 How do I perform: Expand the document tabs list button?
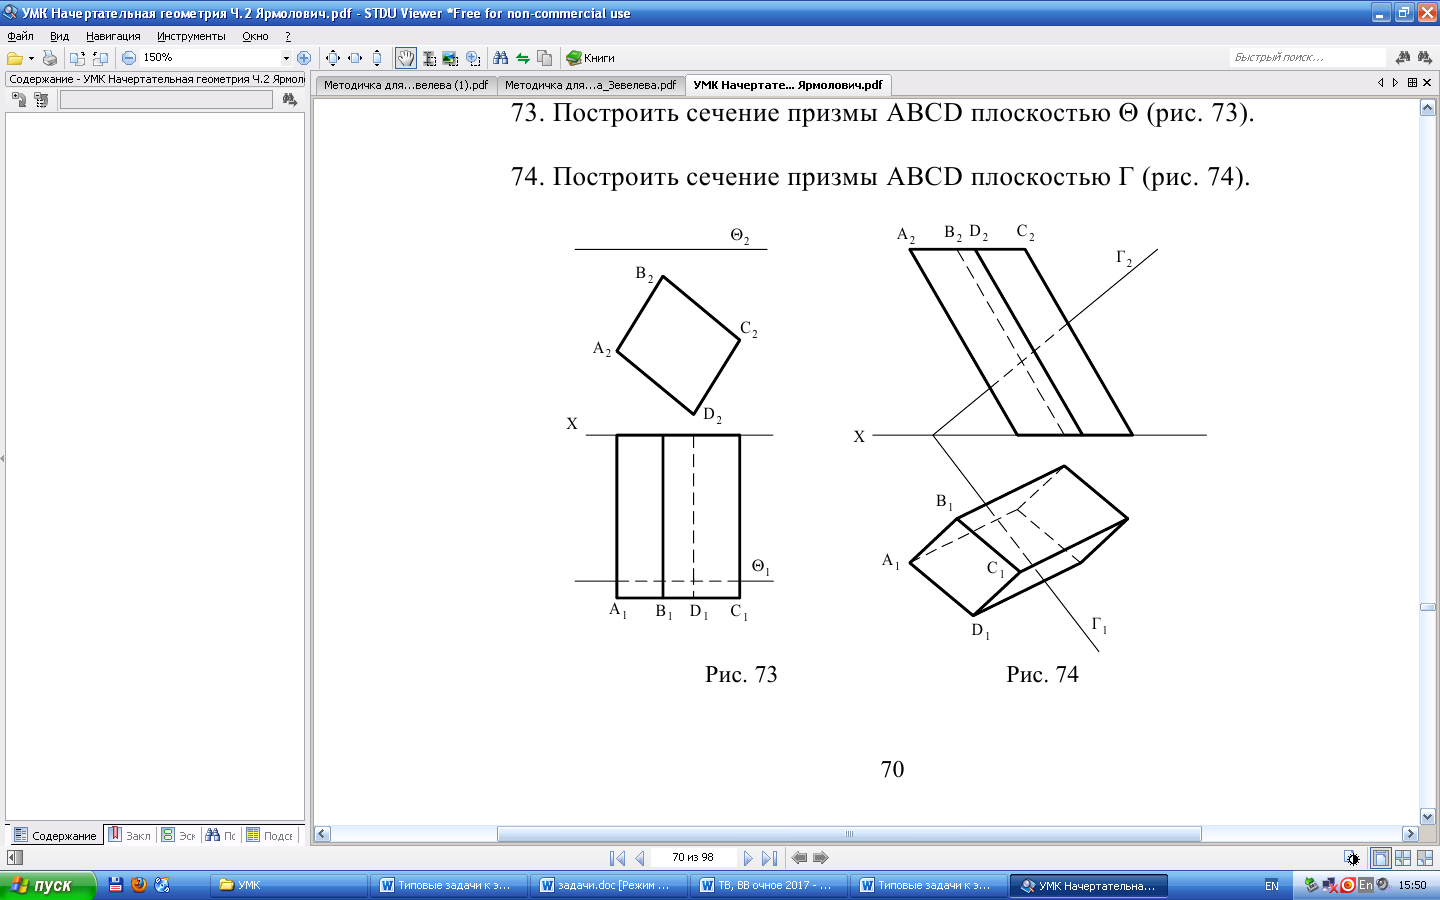[x=1412, y=83]
